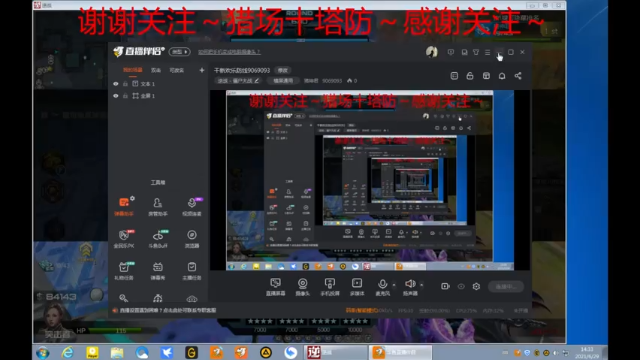Open customer service link in status bar
The width and height of the screenshot is (640, 360).
[x=167, y=310]
